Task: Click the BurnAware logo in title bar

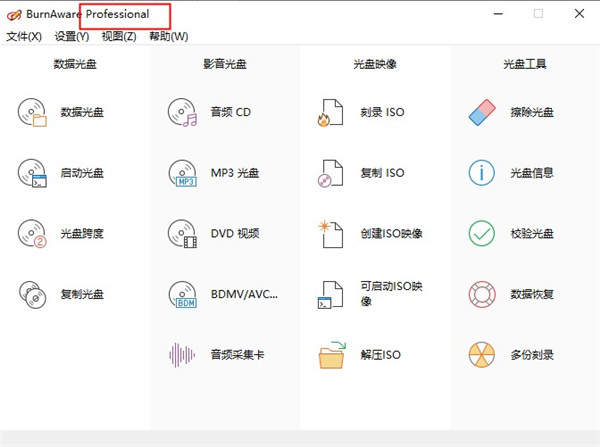Action: tap(14, 15)
